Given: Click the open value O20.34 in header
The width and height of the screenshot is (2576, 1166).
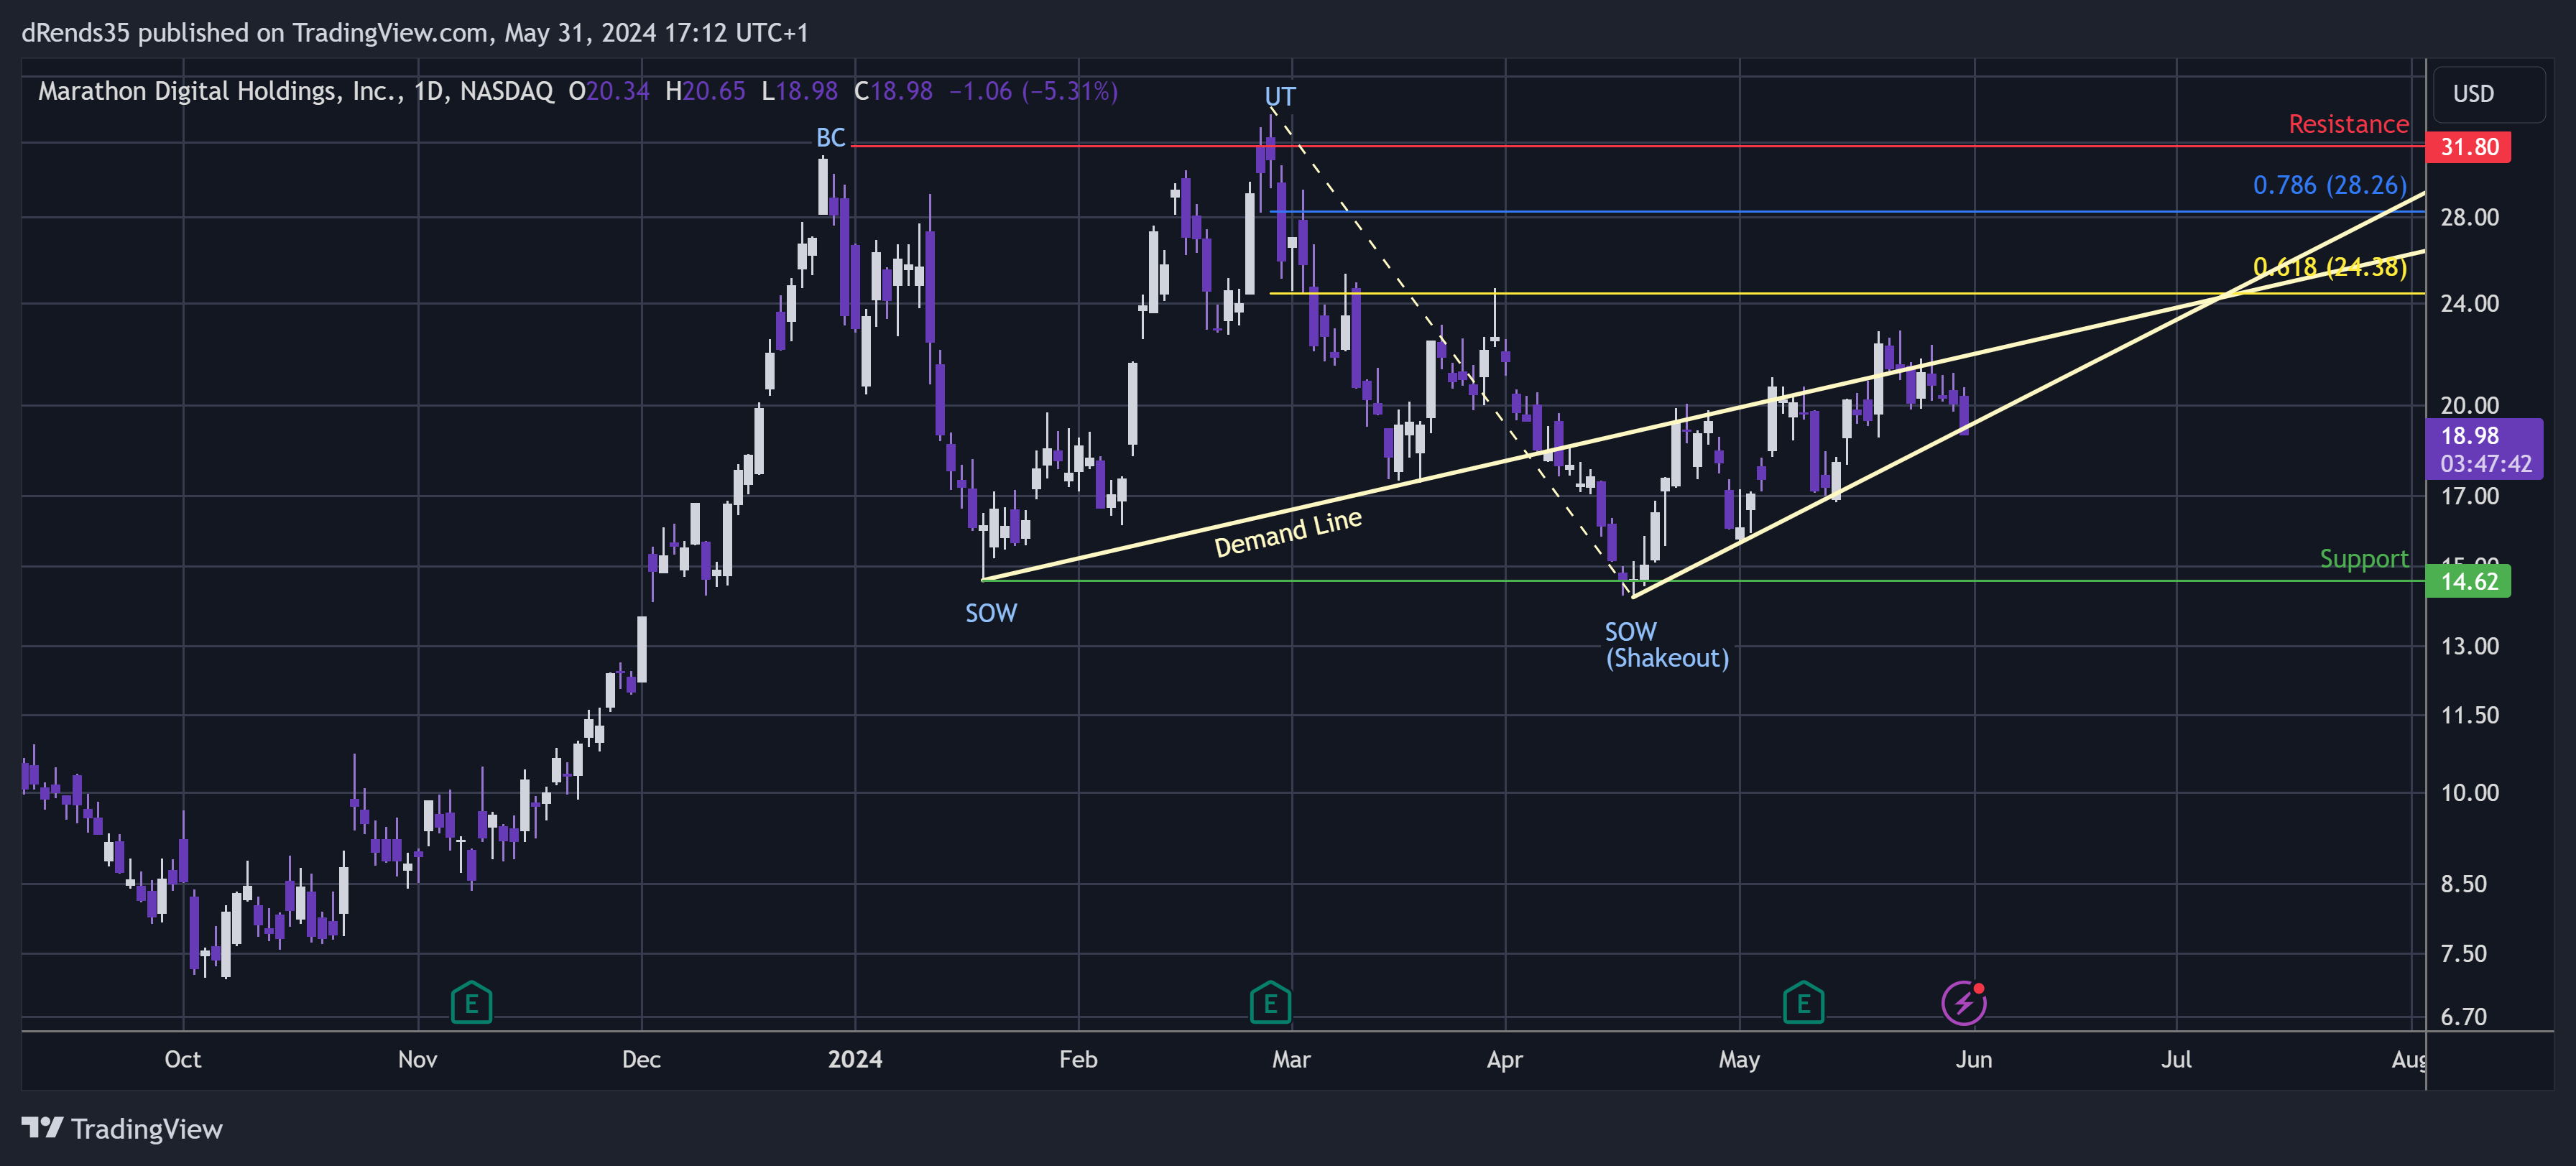Looking at the screenshot, I should point(609,91).
